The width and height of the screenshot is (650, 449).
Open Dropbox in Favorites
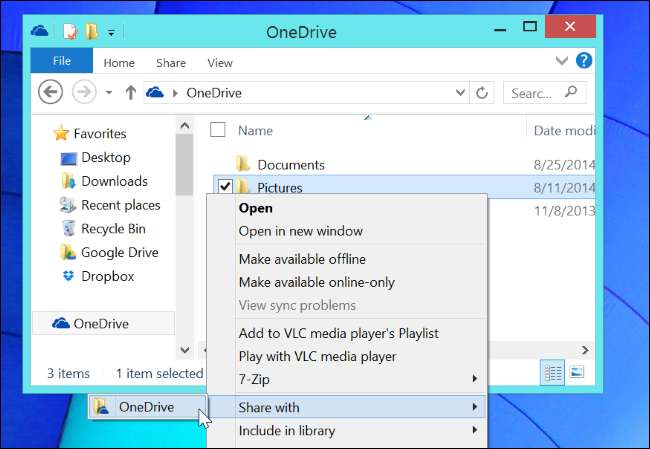(108, 276)
